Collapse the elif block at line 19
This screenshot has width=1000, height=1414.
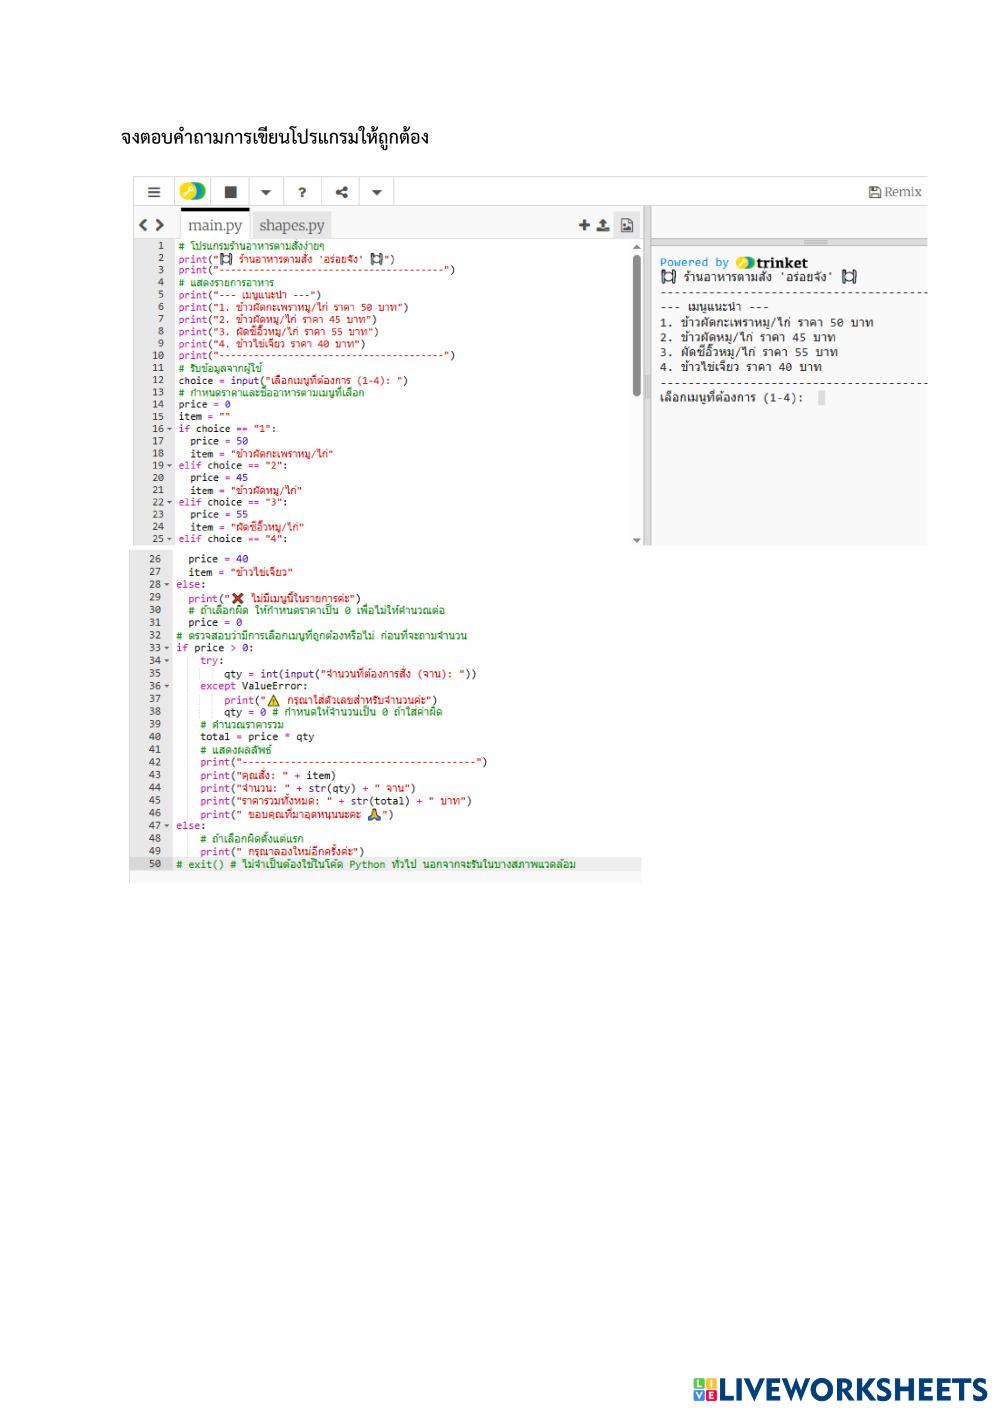click(x=170, y=466)
